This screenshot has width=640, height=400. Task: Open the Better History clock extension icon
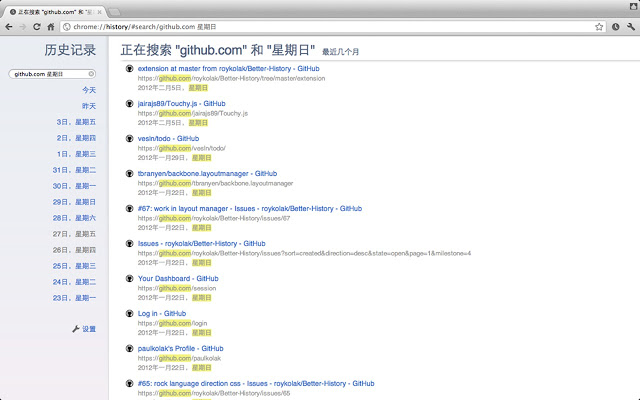click(x=616, y=27)
